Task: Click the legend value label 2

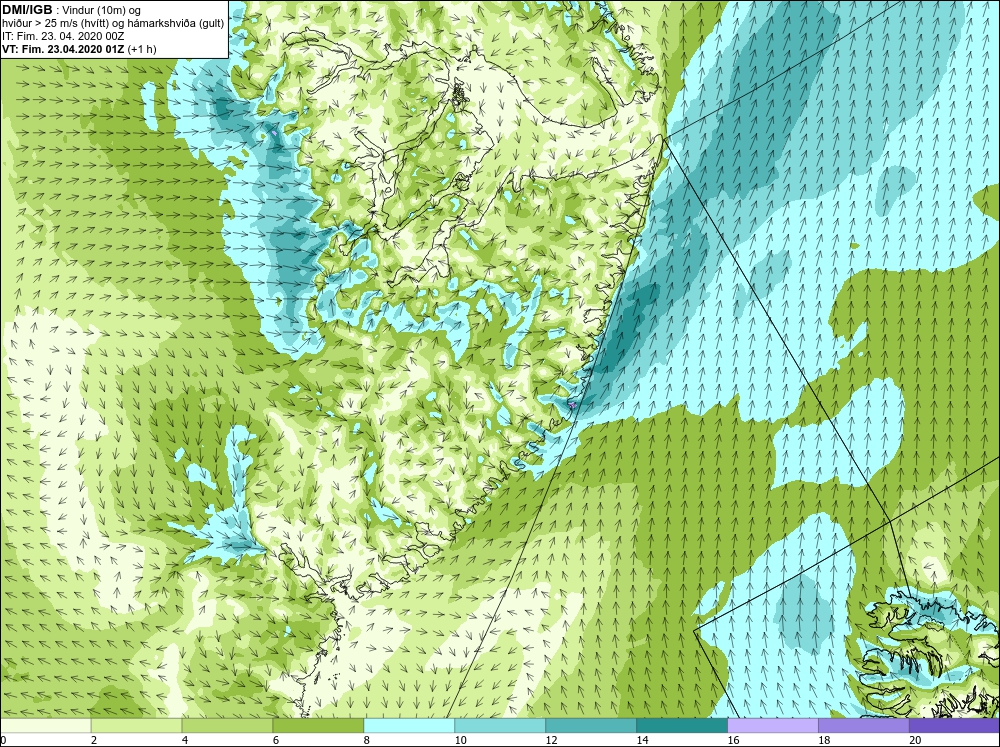Action: (94, 740)
